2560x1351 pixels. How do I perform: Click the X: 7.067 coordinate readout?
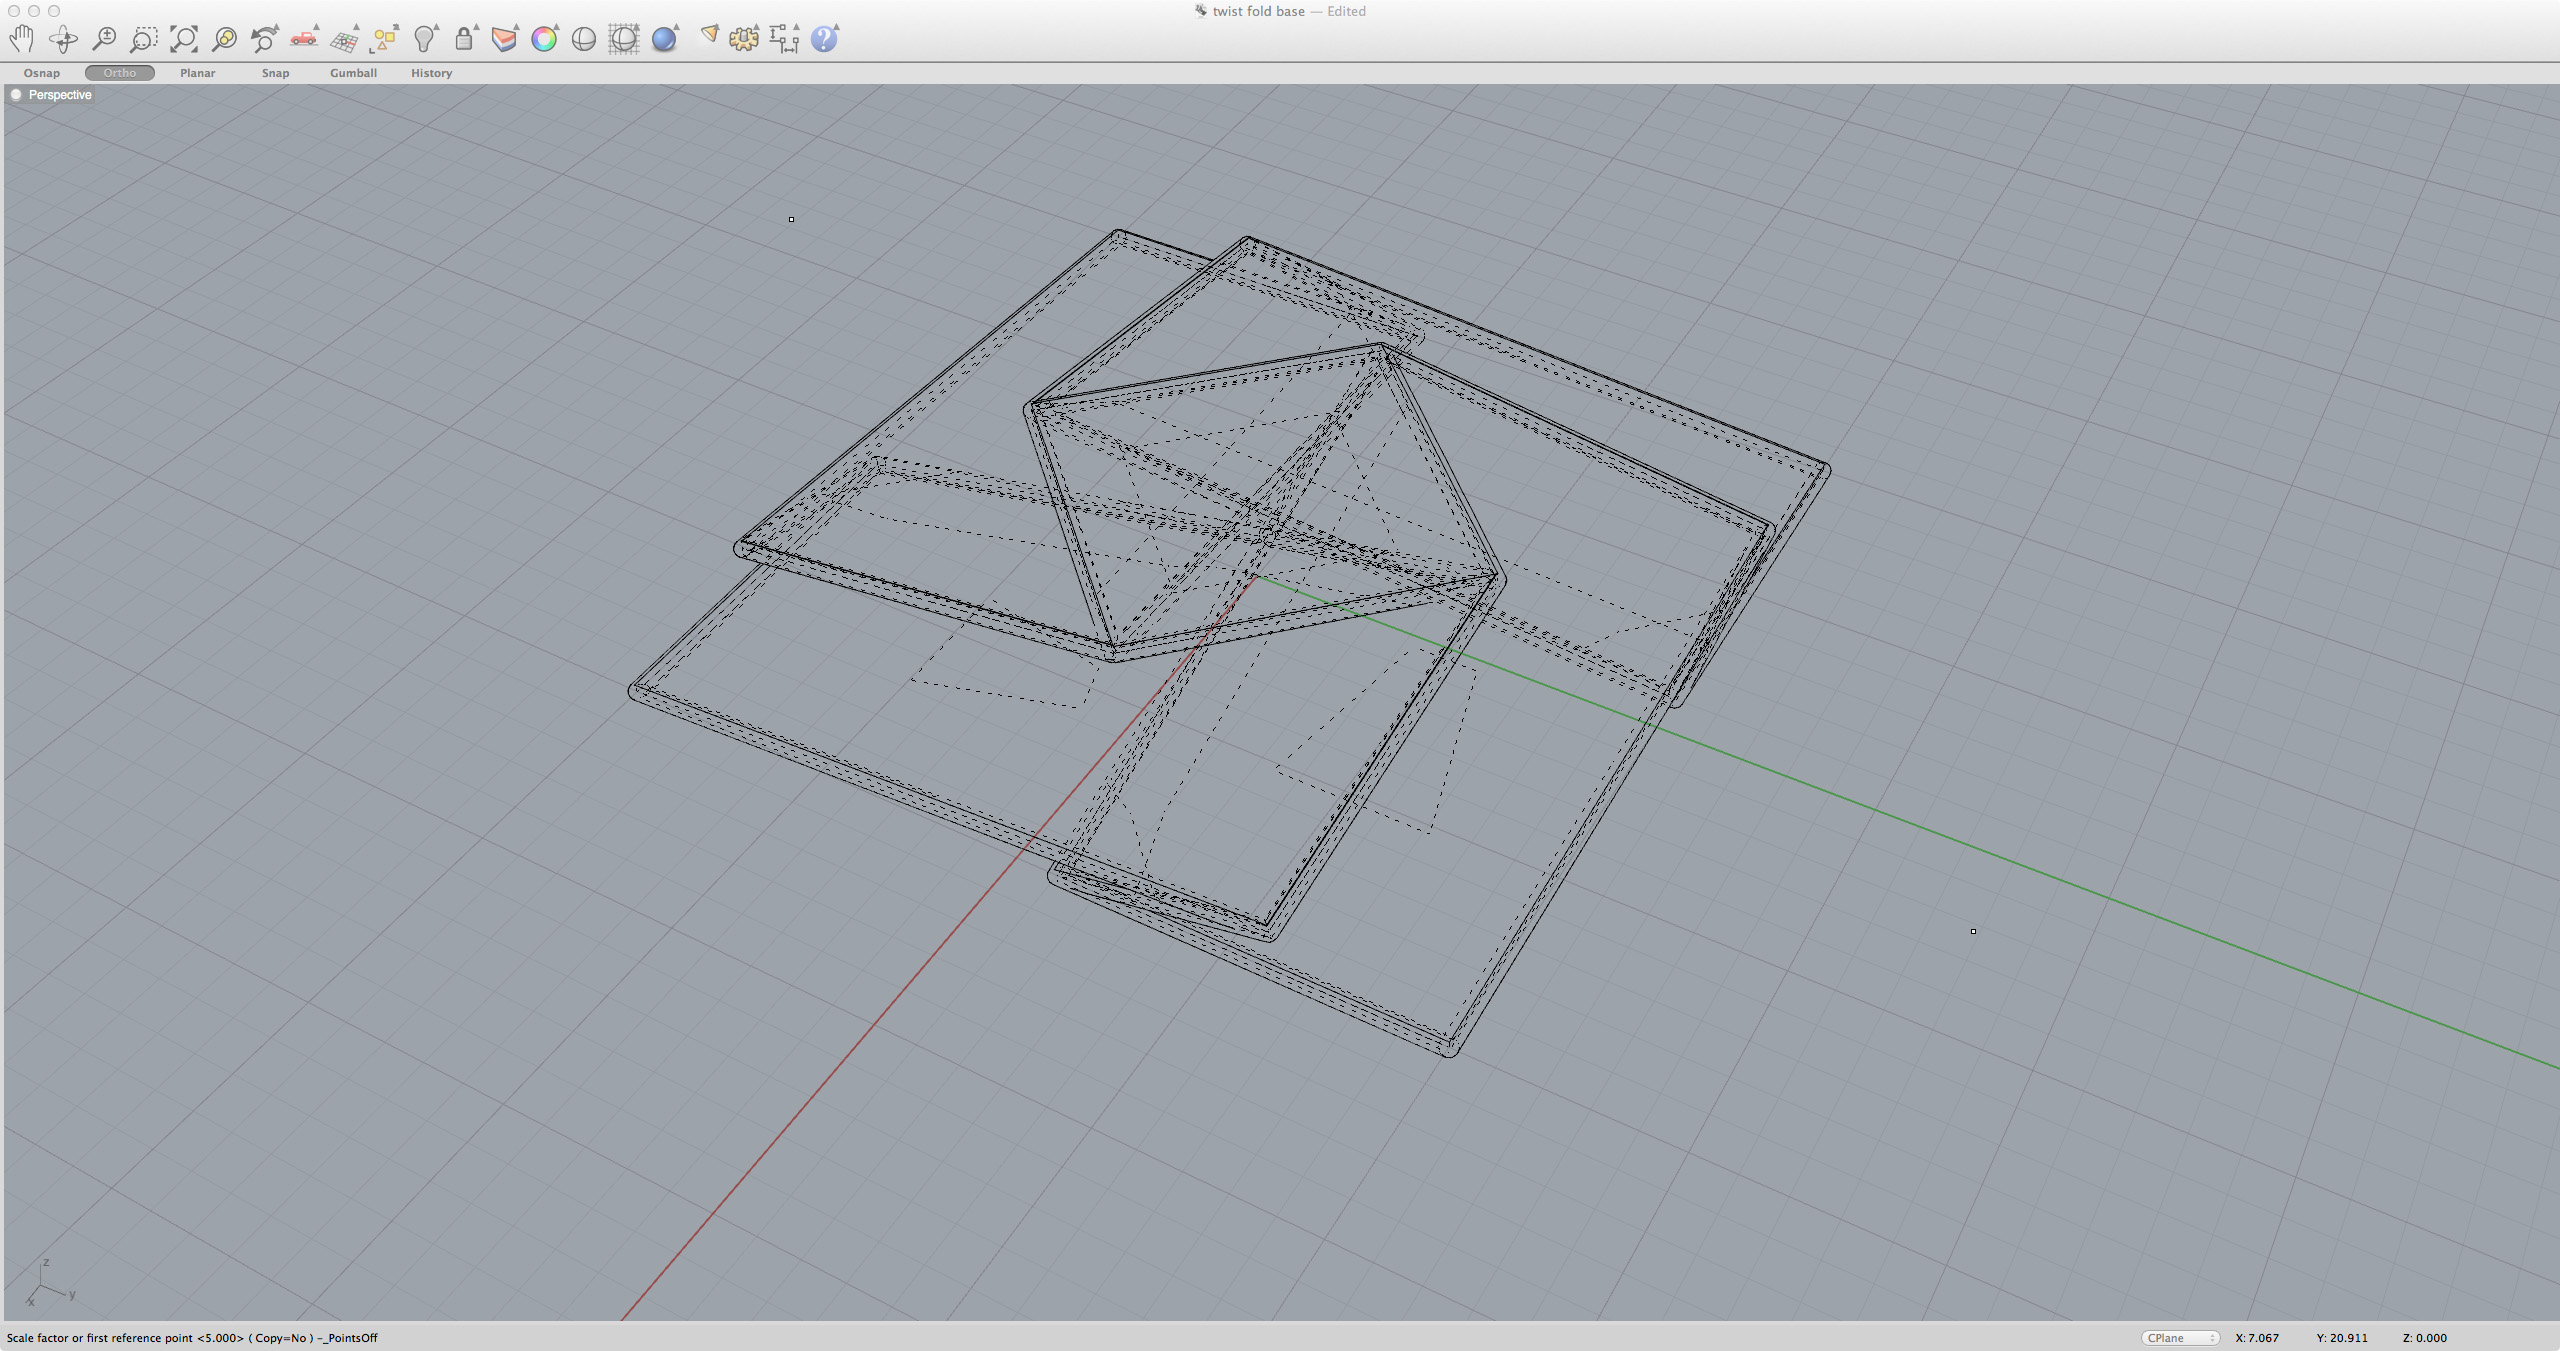2257,1338
